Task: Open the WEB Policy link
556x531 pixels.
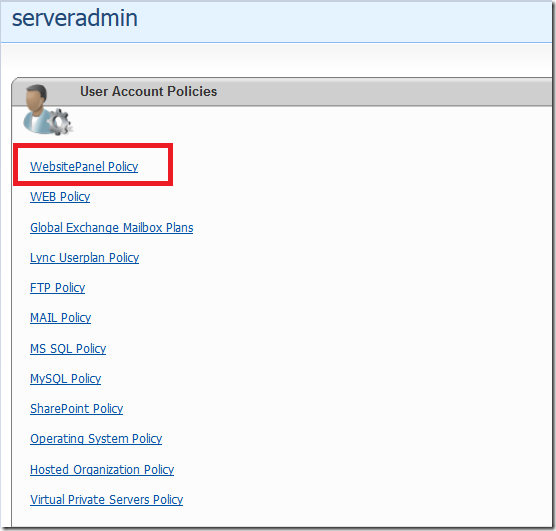Action: 60,197
